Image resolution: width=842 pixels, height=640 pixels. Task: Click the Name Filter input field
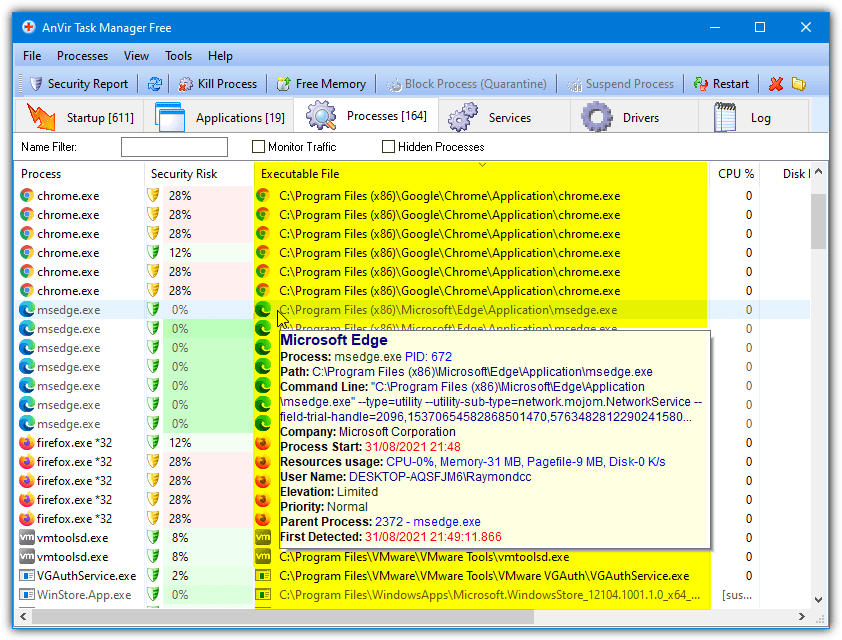point(175,147)
